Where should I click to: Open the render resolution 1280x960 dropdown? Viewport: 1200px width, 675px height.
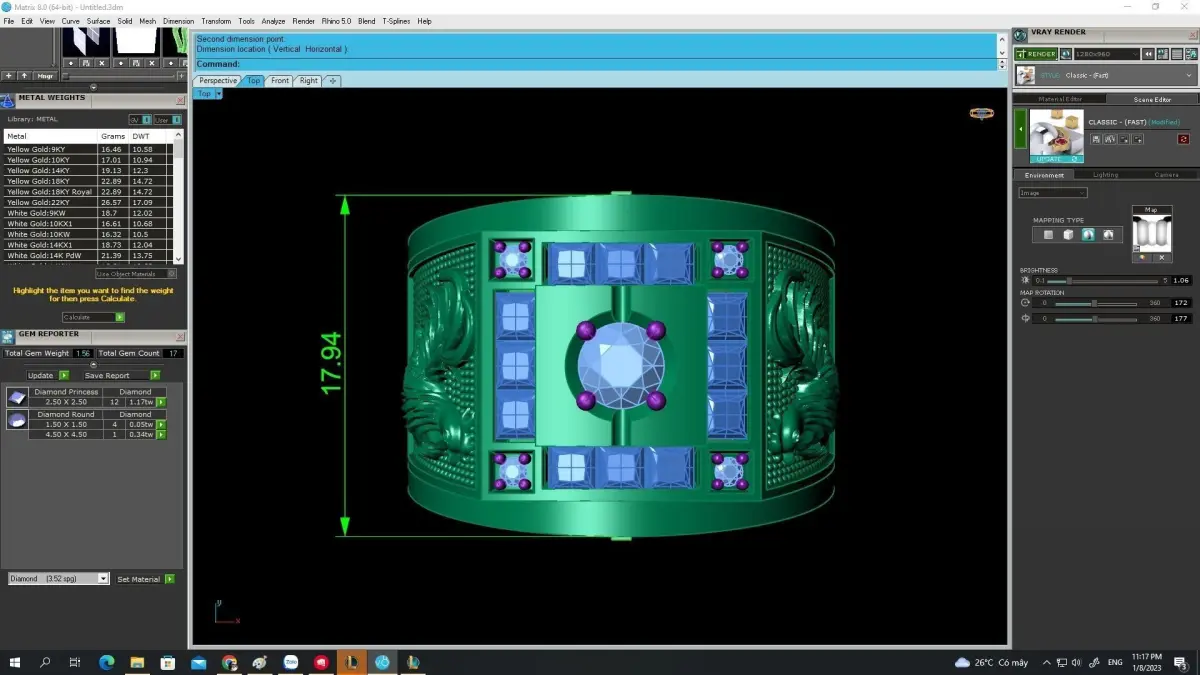(x=1107, y=54)
